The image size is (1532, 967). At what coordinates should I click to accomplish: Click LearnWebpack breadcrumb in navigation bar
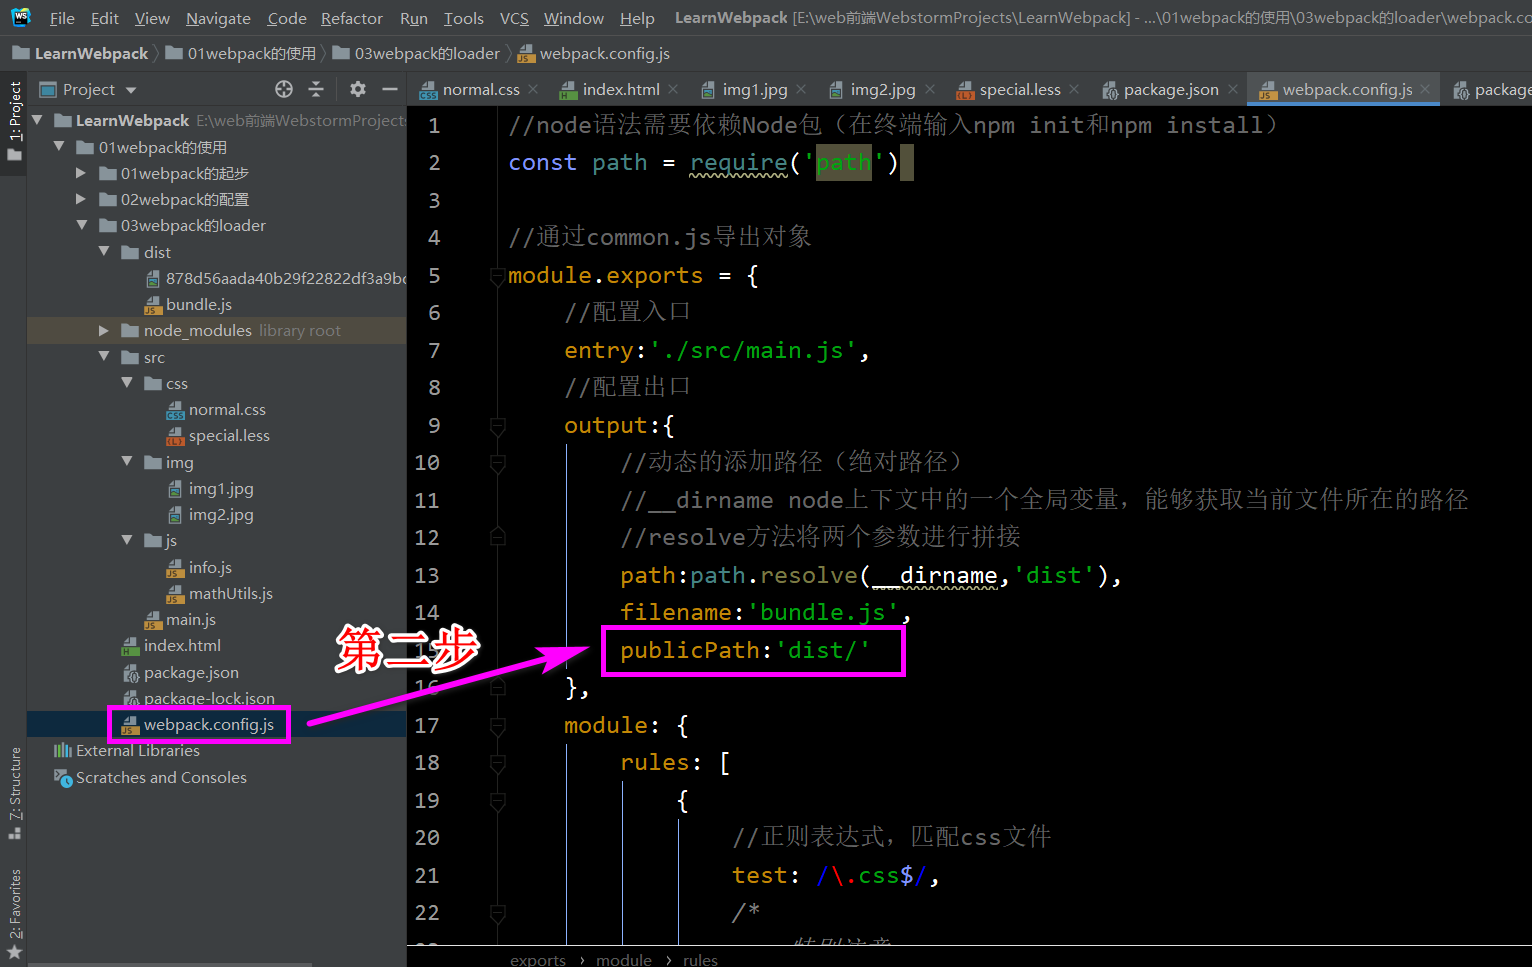[91, 53]
